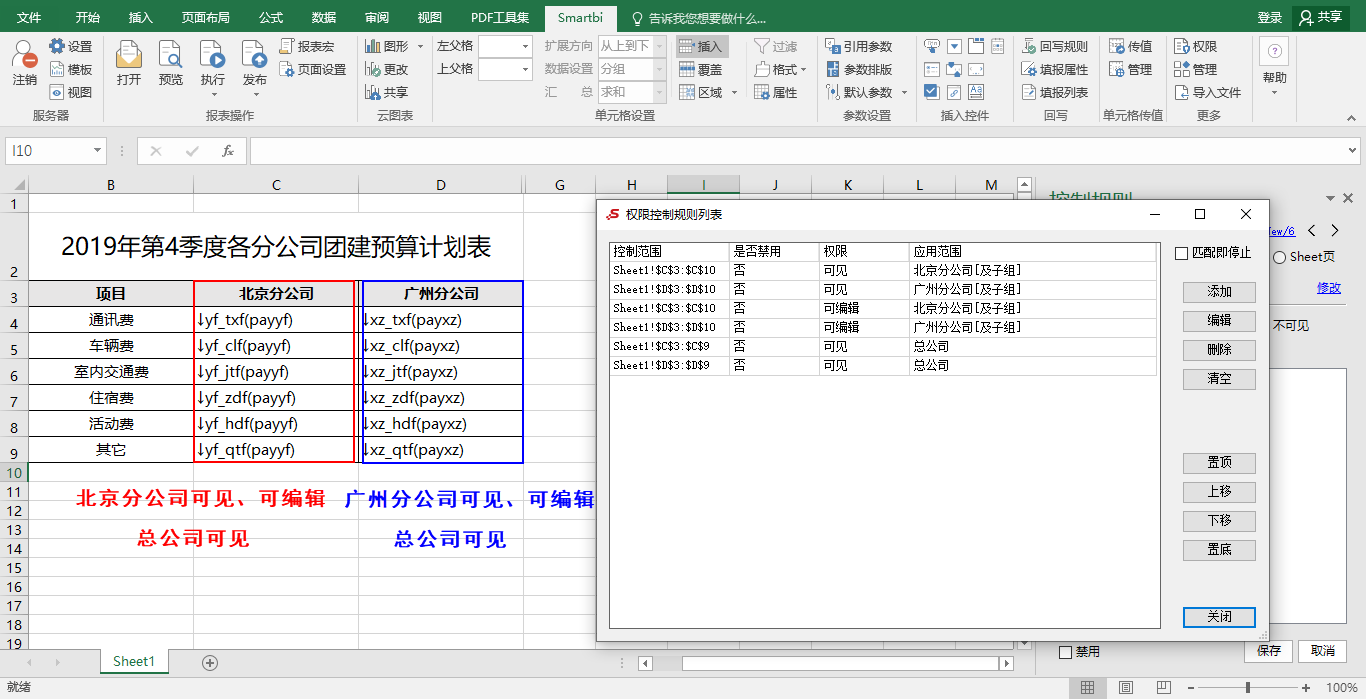
Task: Switch to the 开始 Home tab
Action: (x=88, y=17)
